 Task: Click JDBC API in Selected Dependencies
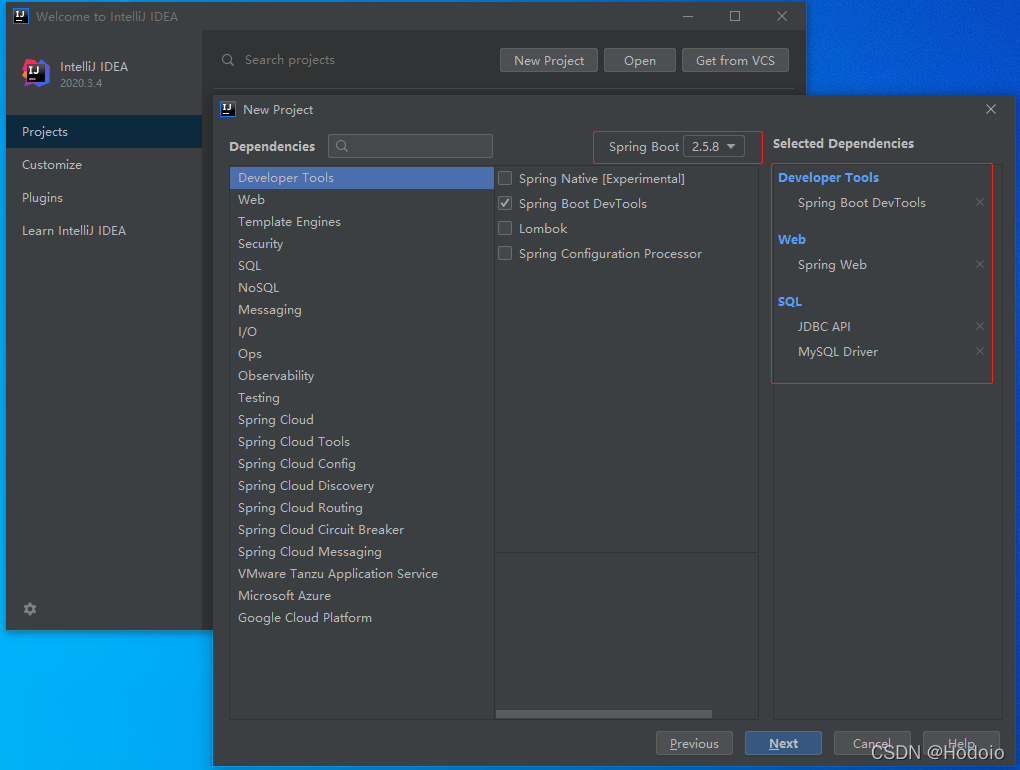coord(824,326)
